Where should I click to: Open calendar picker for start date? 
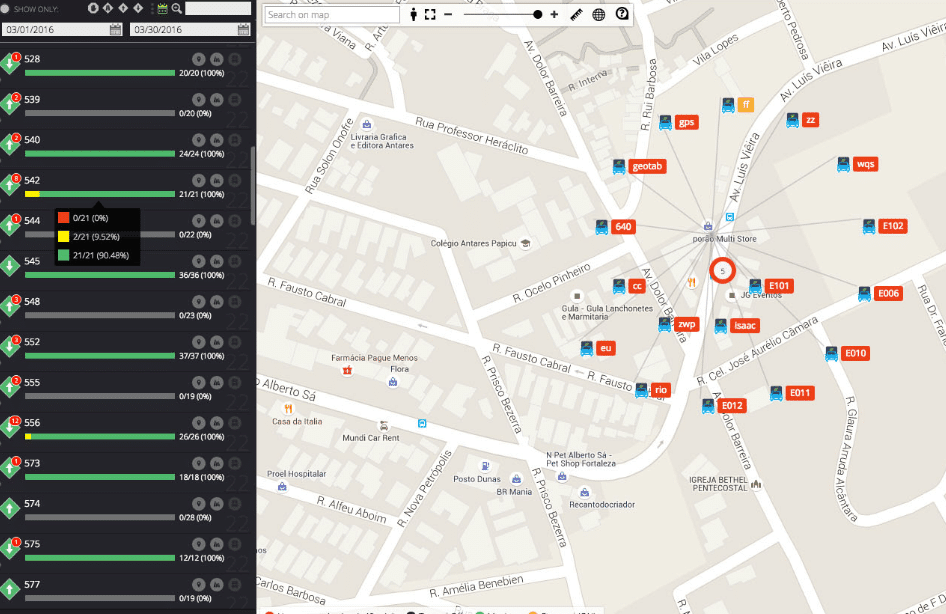click(x=115, y=29)
